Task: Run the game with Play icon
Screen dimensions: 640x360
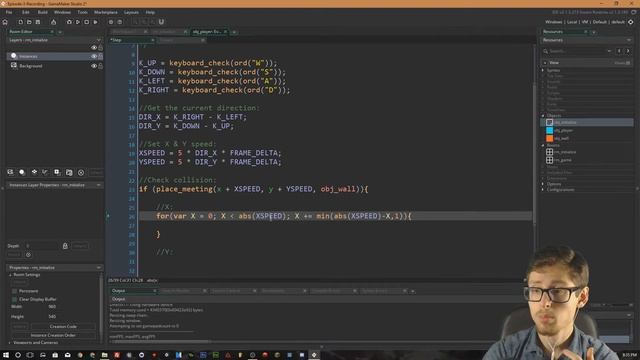Action: [x=78, y=22]
